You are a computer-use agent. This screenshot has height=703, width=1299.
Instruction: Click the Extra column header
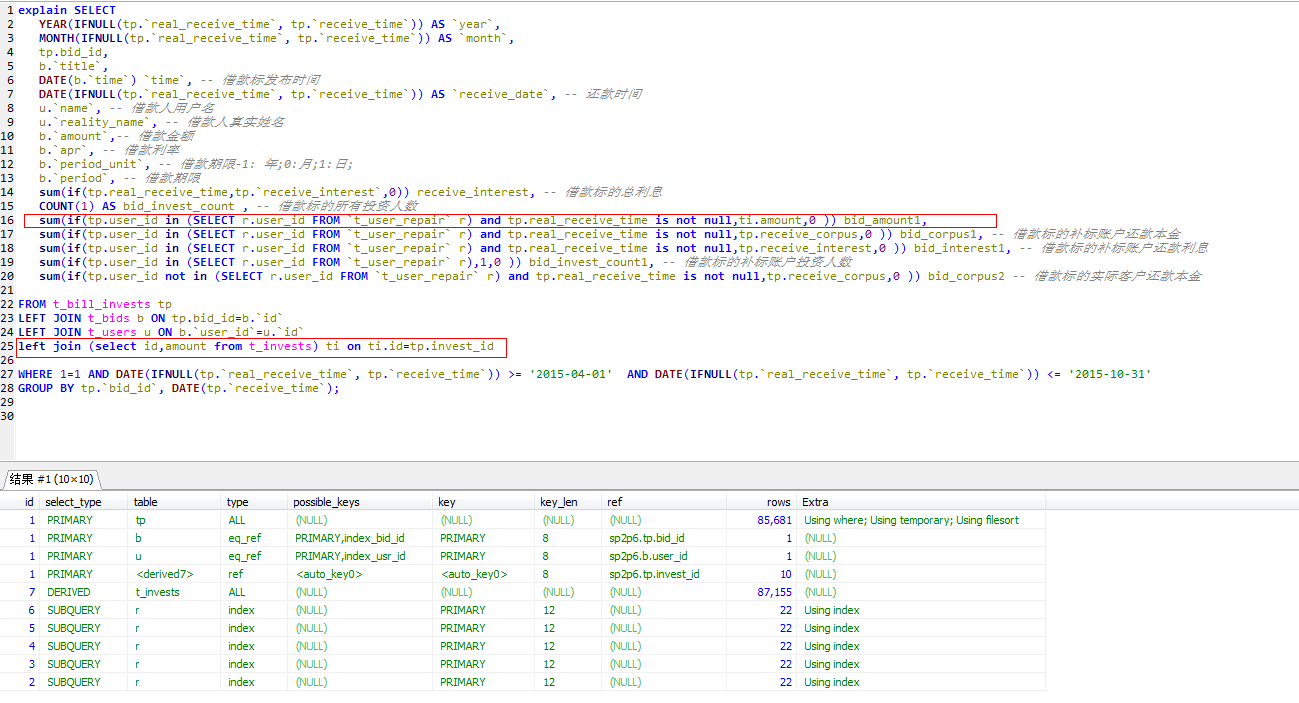coord(815,502)
